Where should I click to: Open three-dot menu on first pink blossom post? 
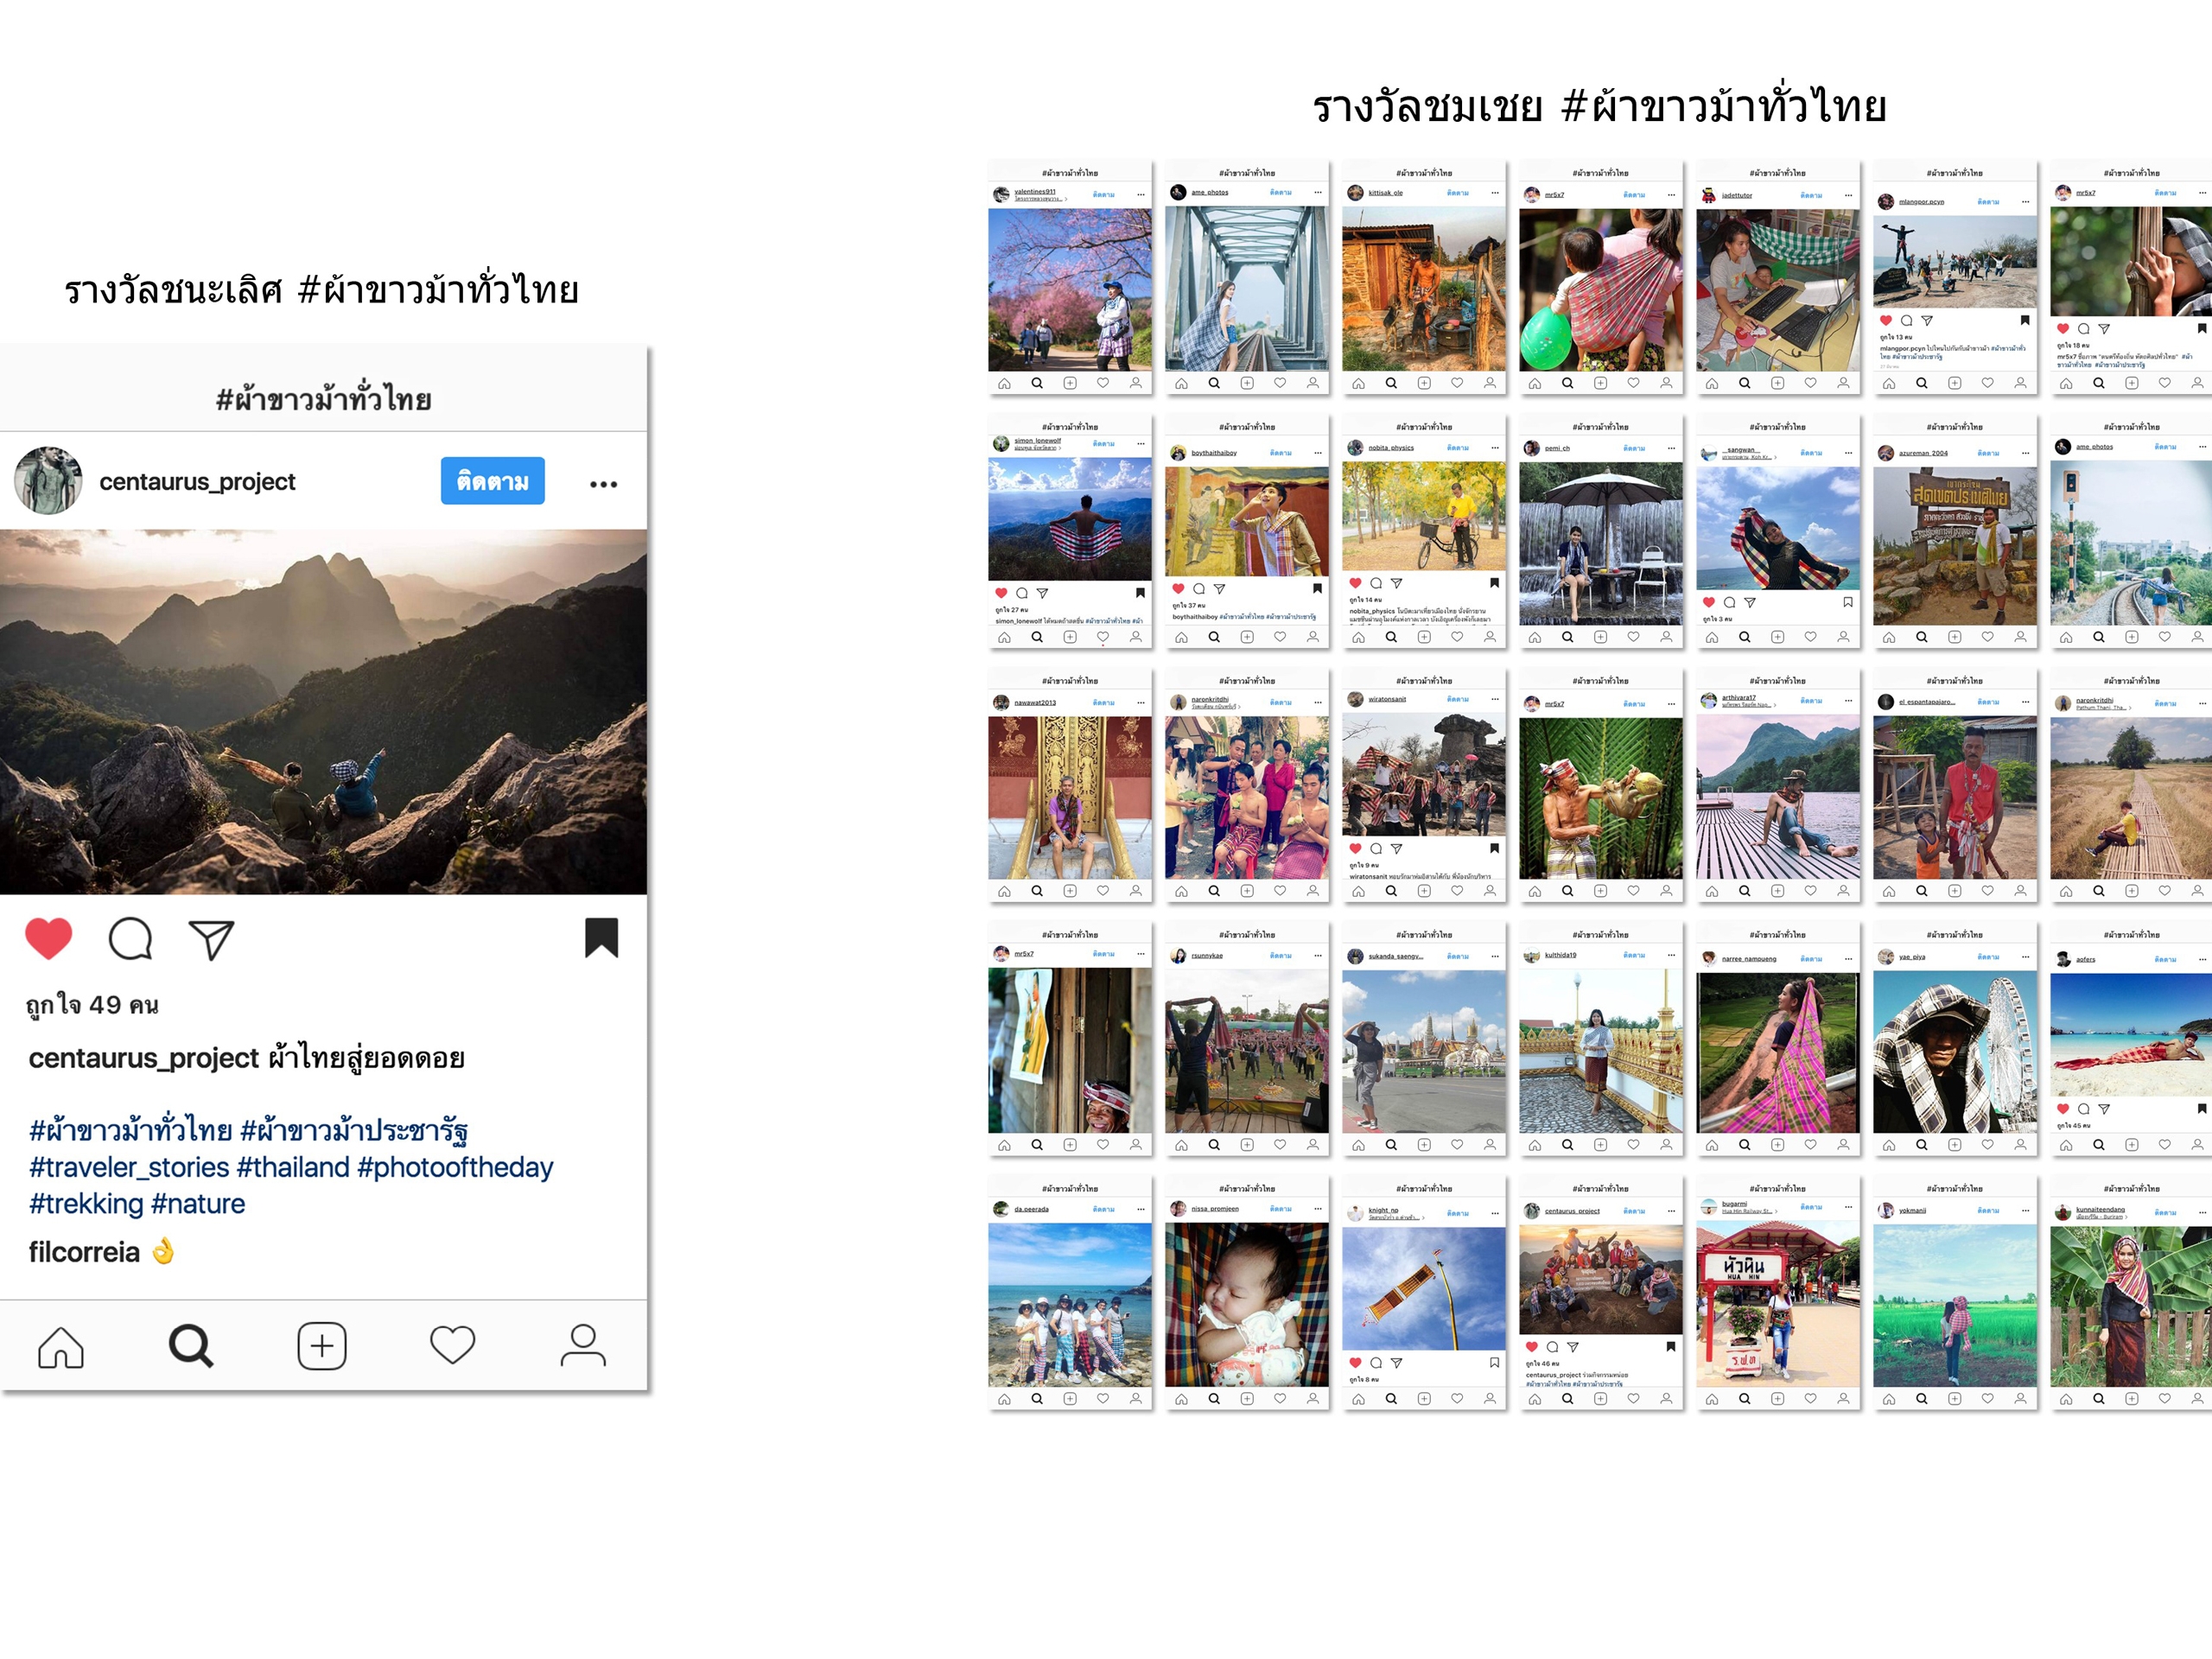[1140, 194]
